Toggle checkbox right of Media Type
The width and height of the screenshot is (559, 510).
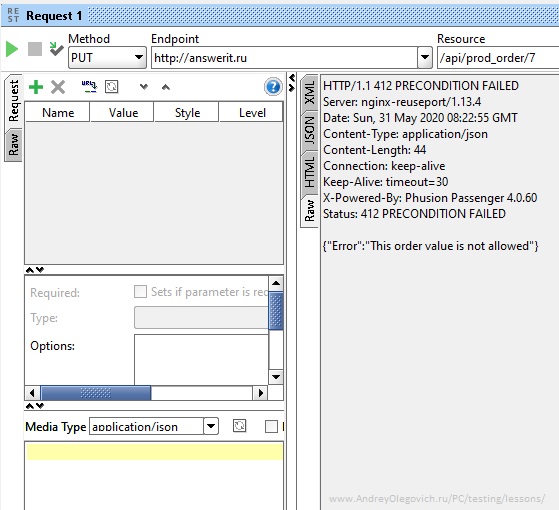click(x=271, y=426)
